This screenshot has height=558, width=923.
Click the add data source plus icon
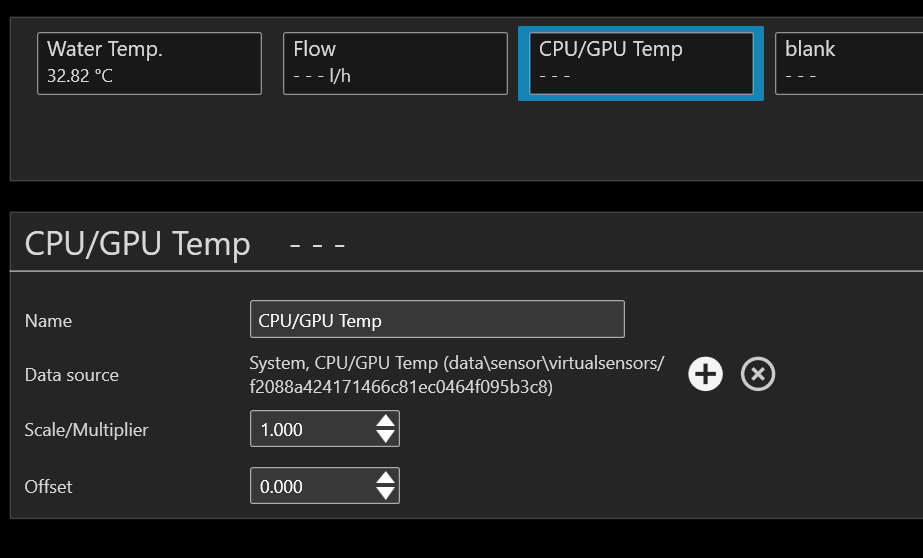click(706, 374)
